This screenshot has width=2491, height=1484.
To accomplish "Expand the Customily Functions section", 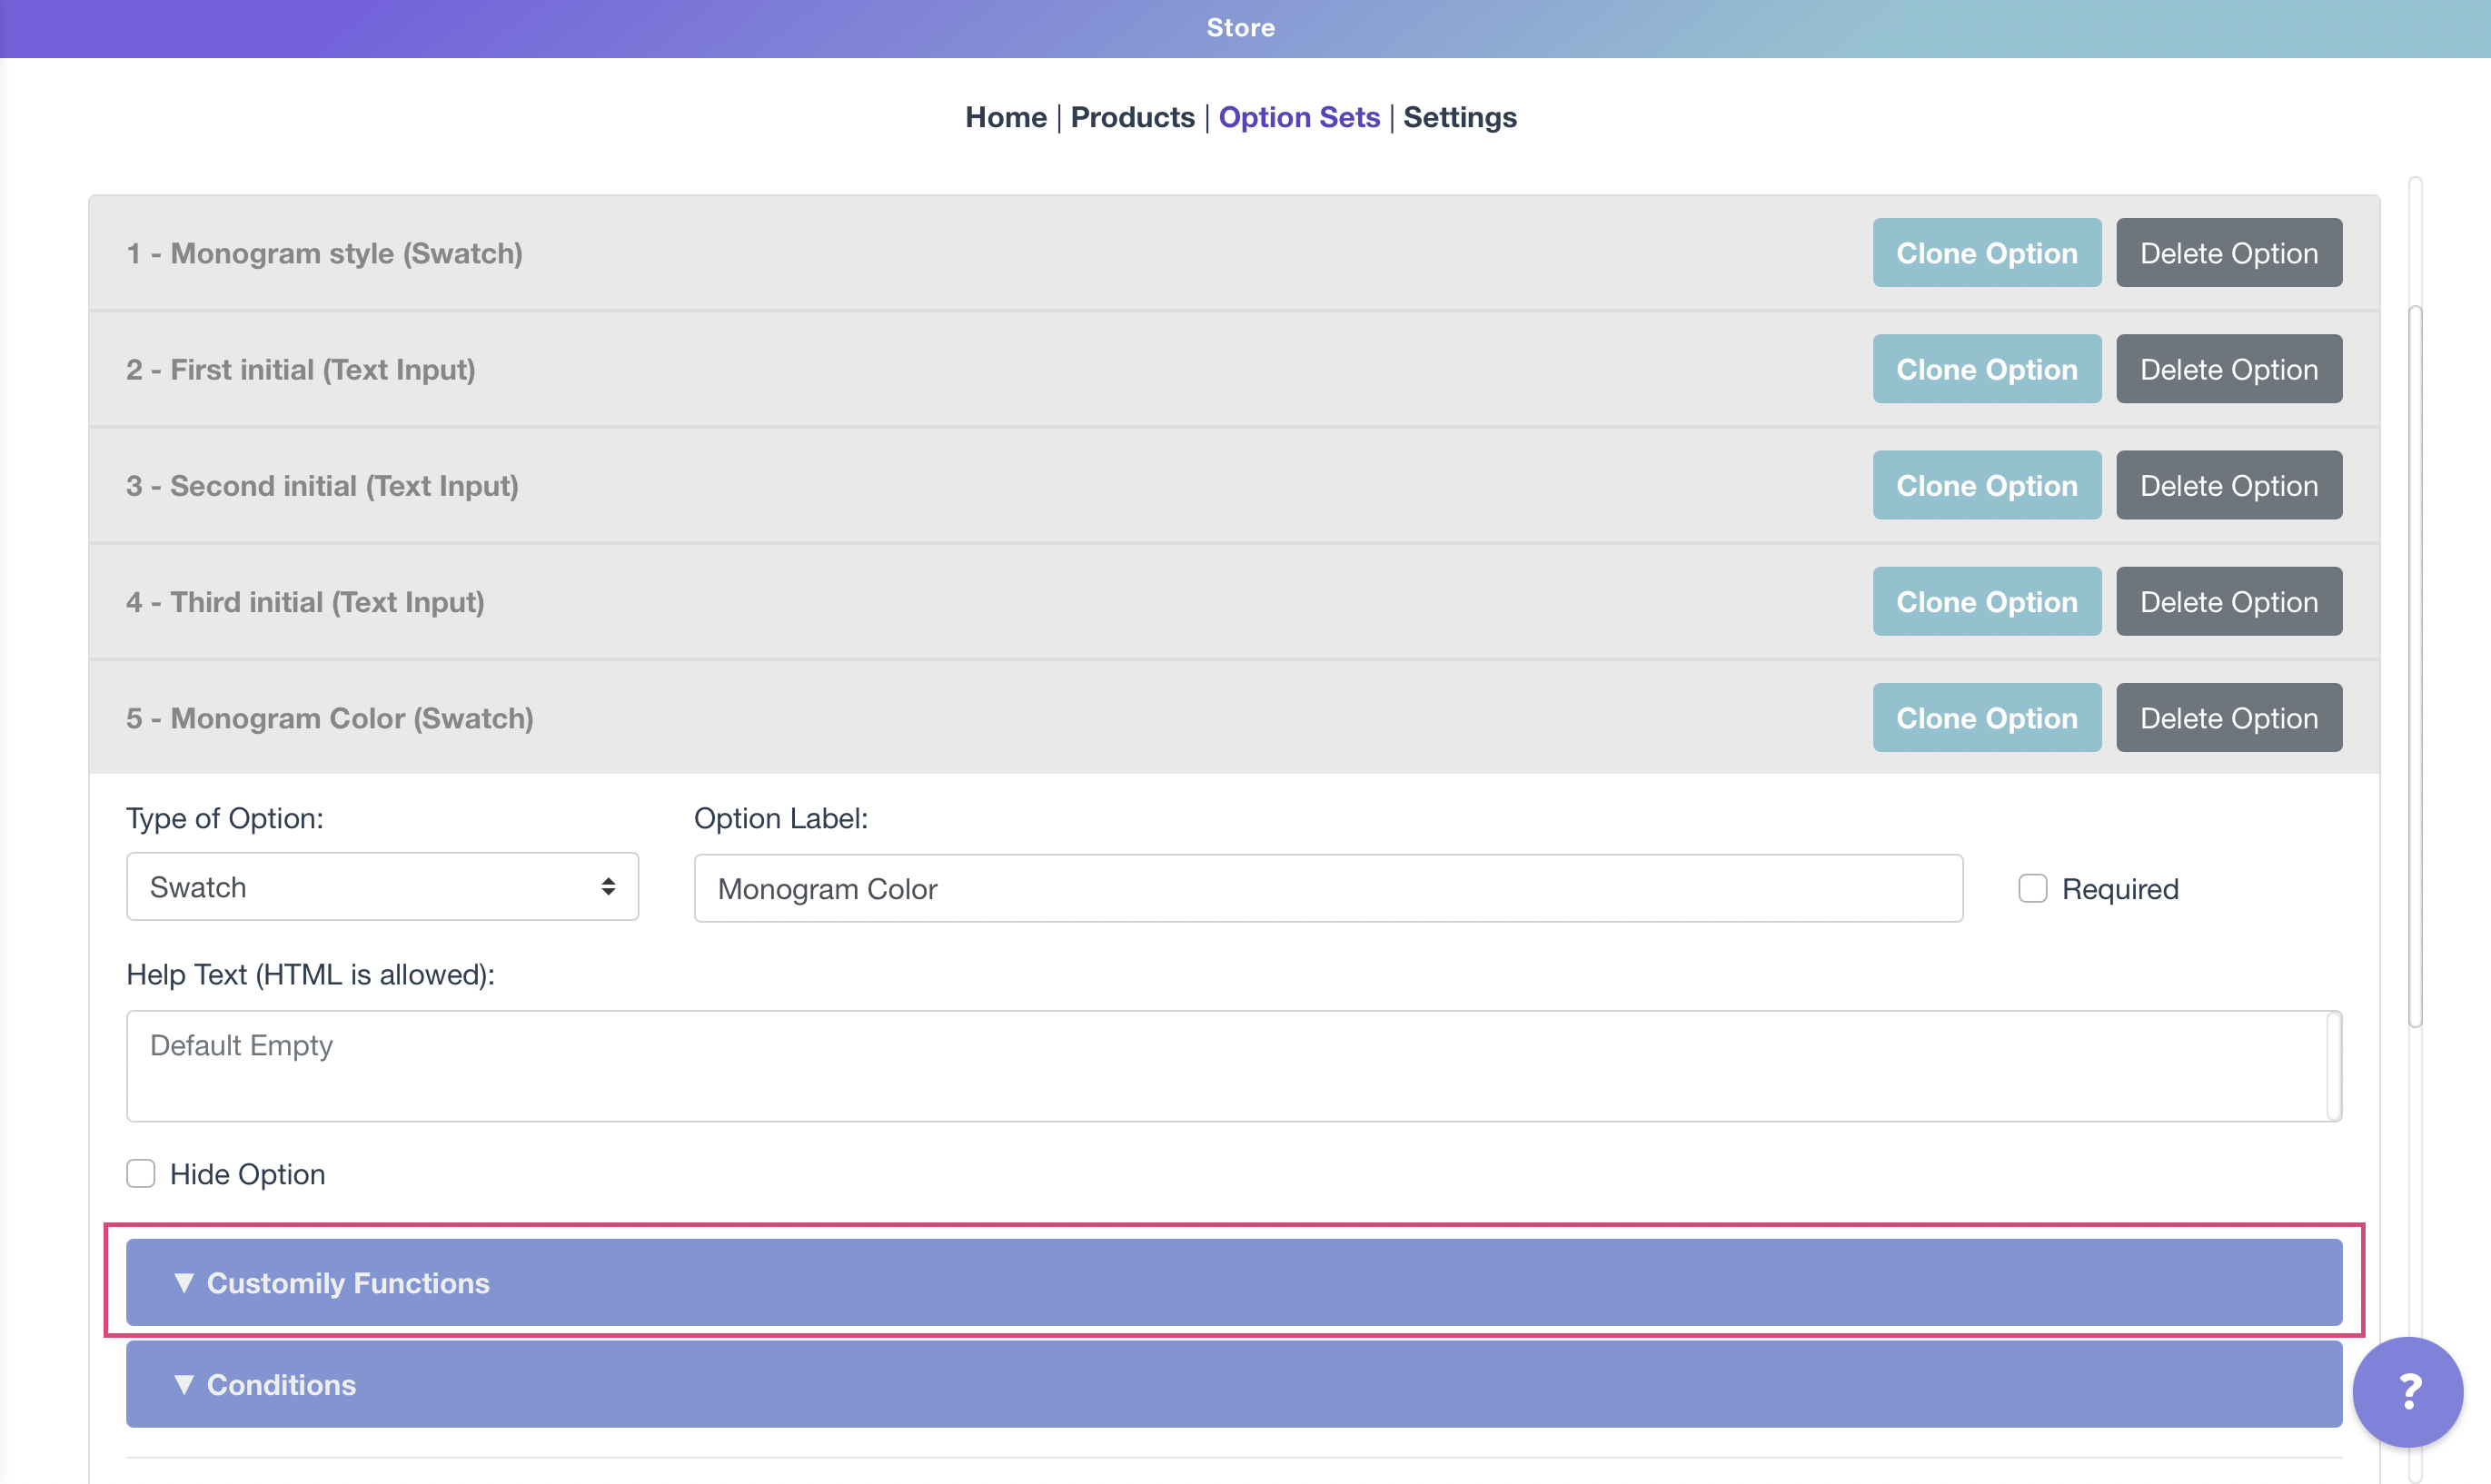I will click(x=1233, y=1283).
